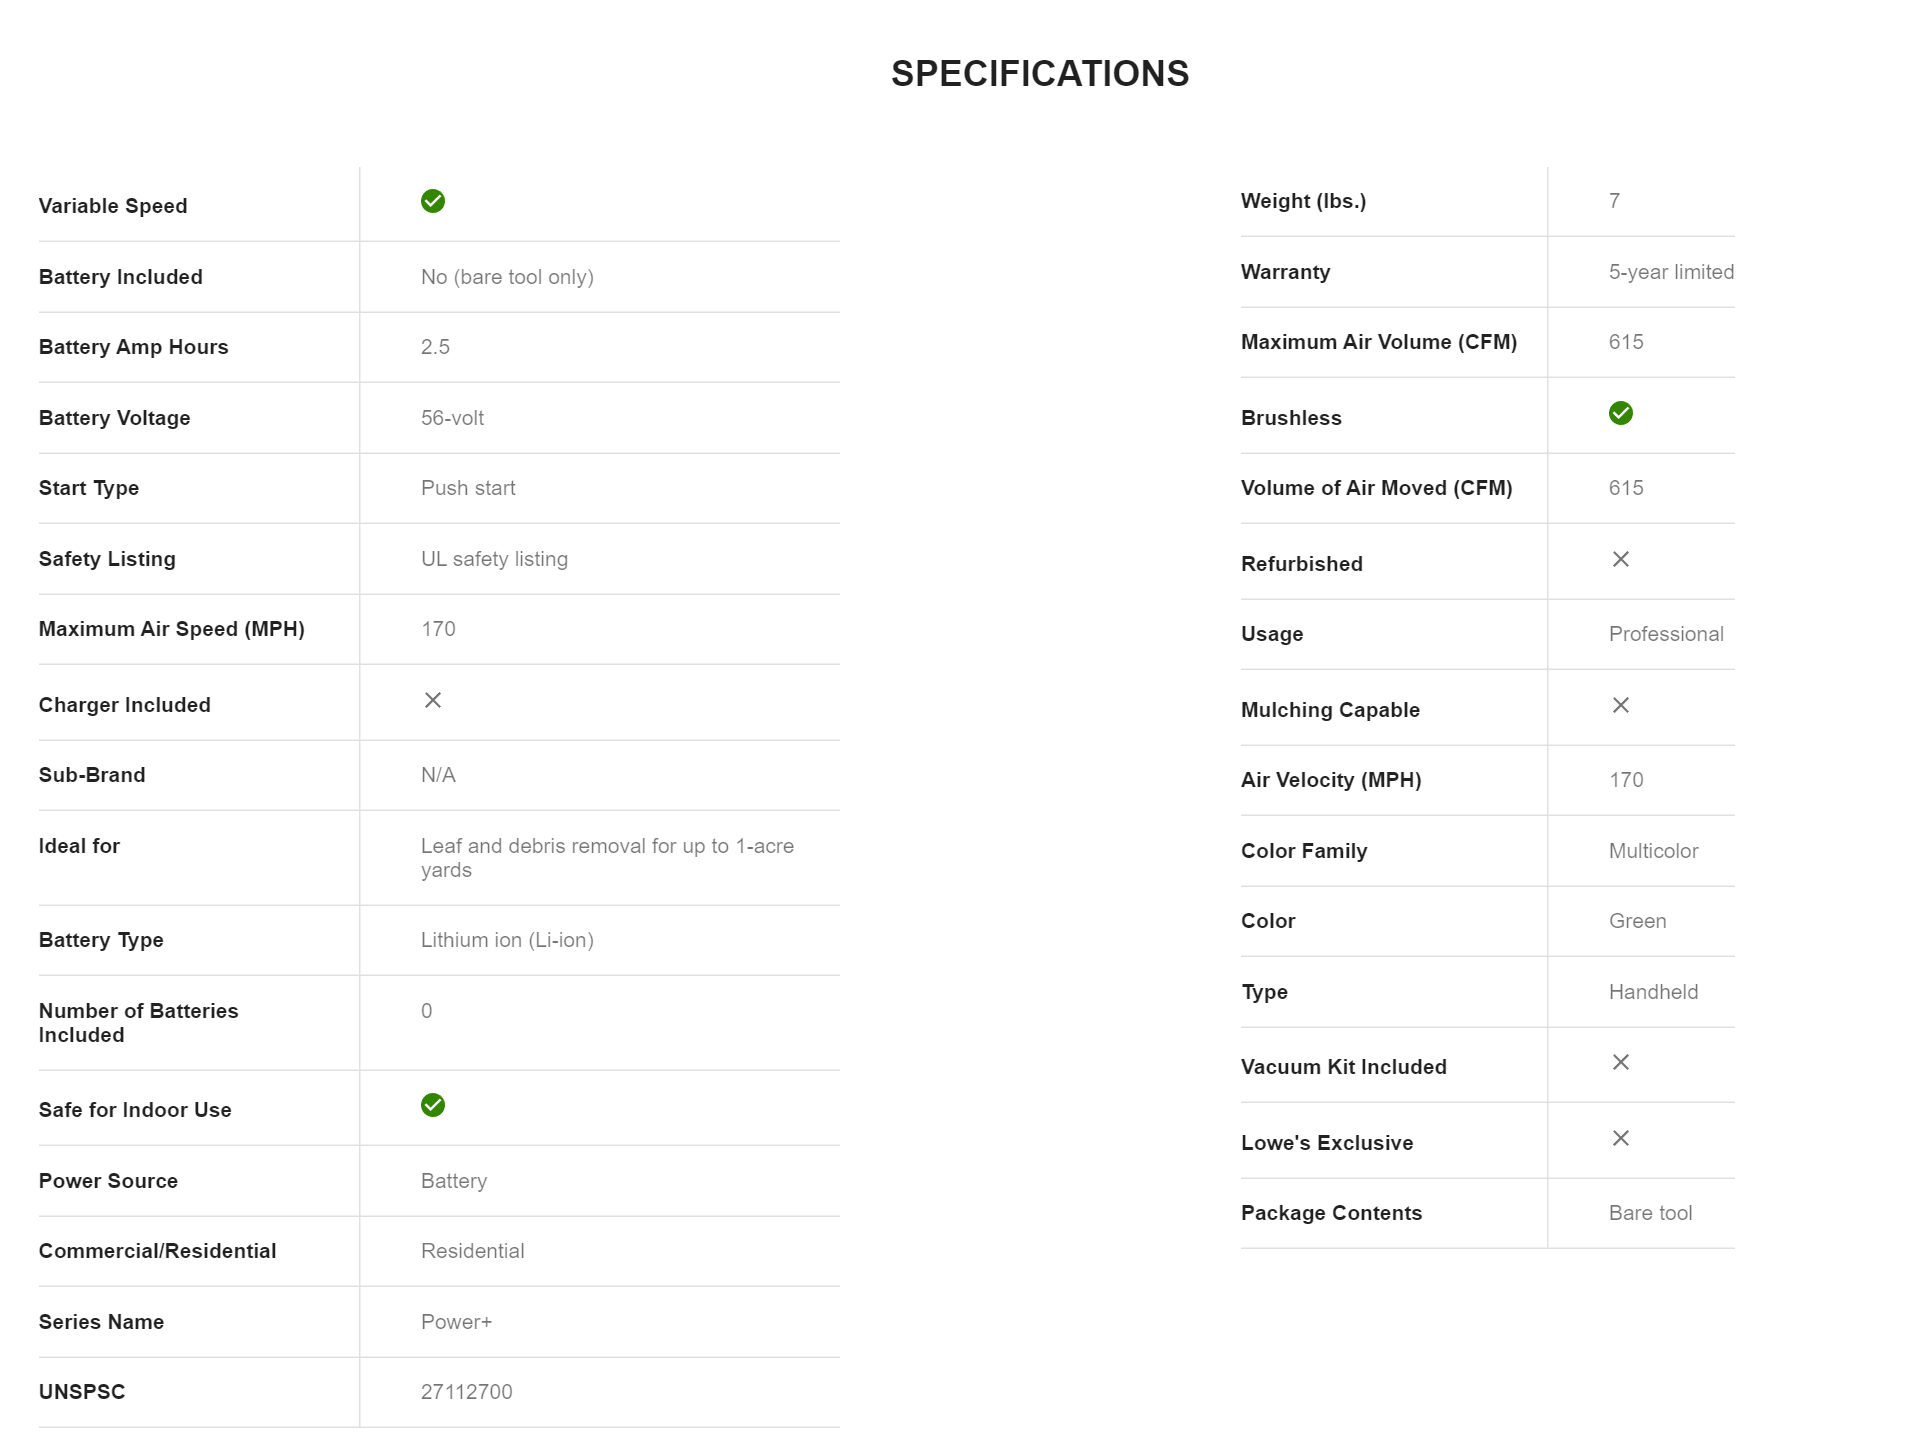
Task: Click the Package Contents value Bare tool
Action: [1650, 1213]
